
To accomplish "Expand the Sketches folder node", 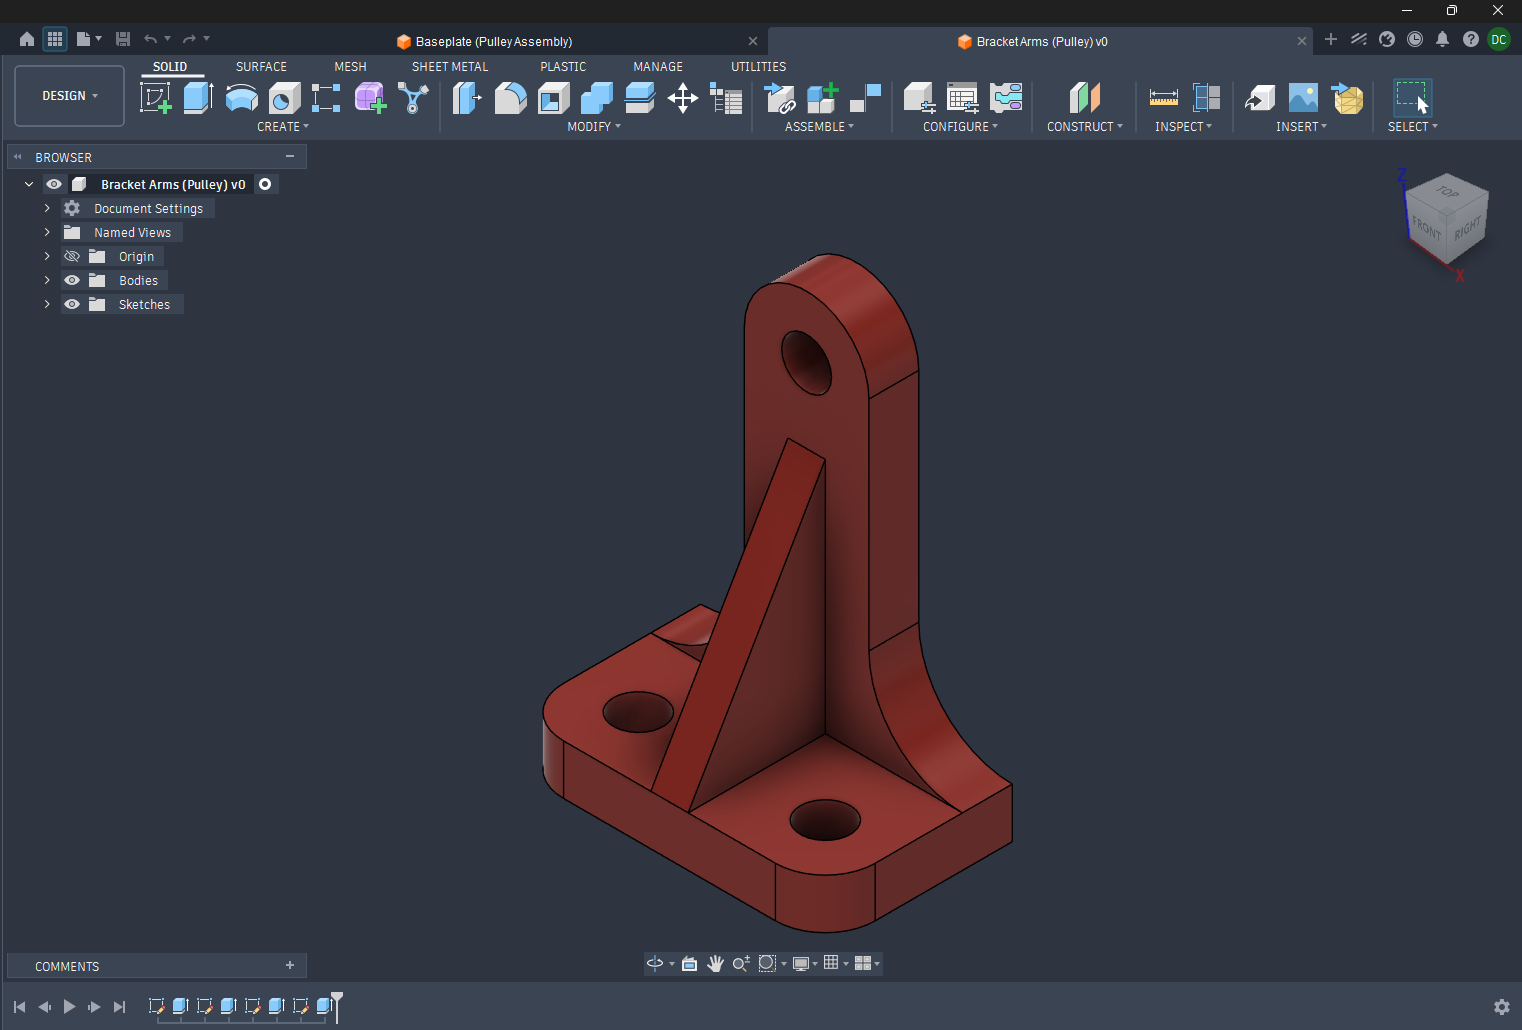I will (47, 304).
